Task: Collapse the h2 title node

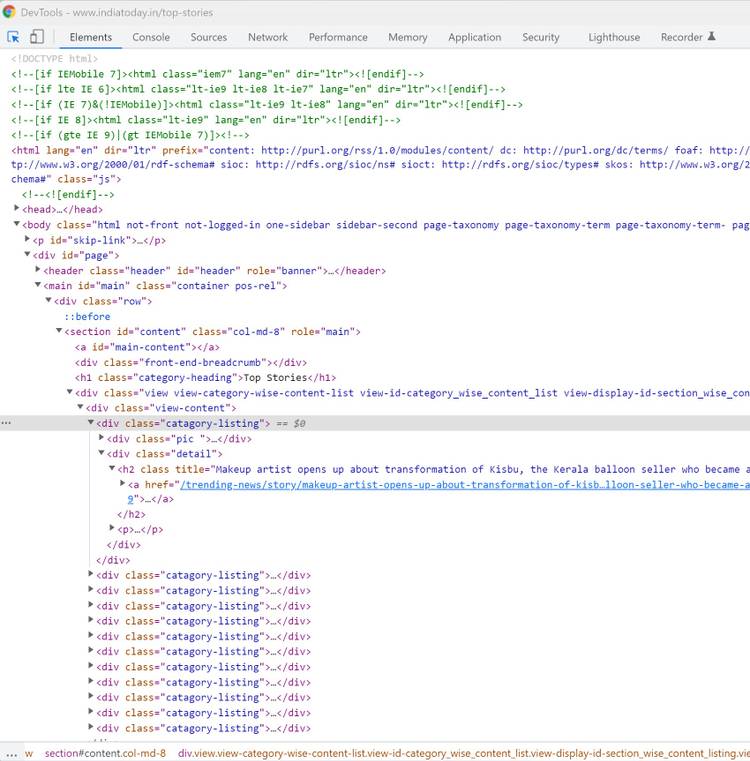Action: click(x=112, y=468)
